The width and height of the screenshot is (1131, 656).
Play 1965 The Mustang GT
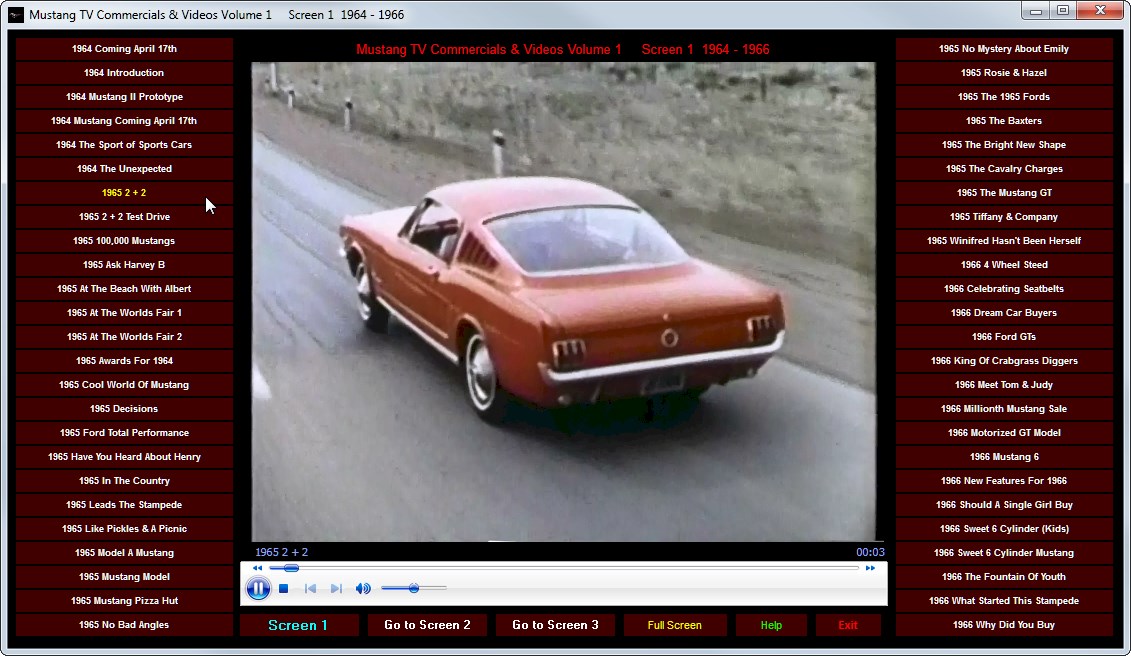(1004, 193)
